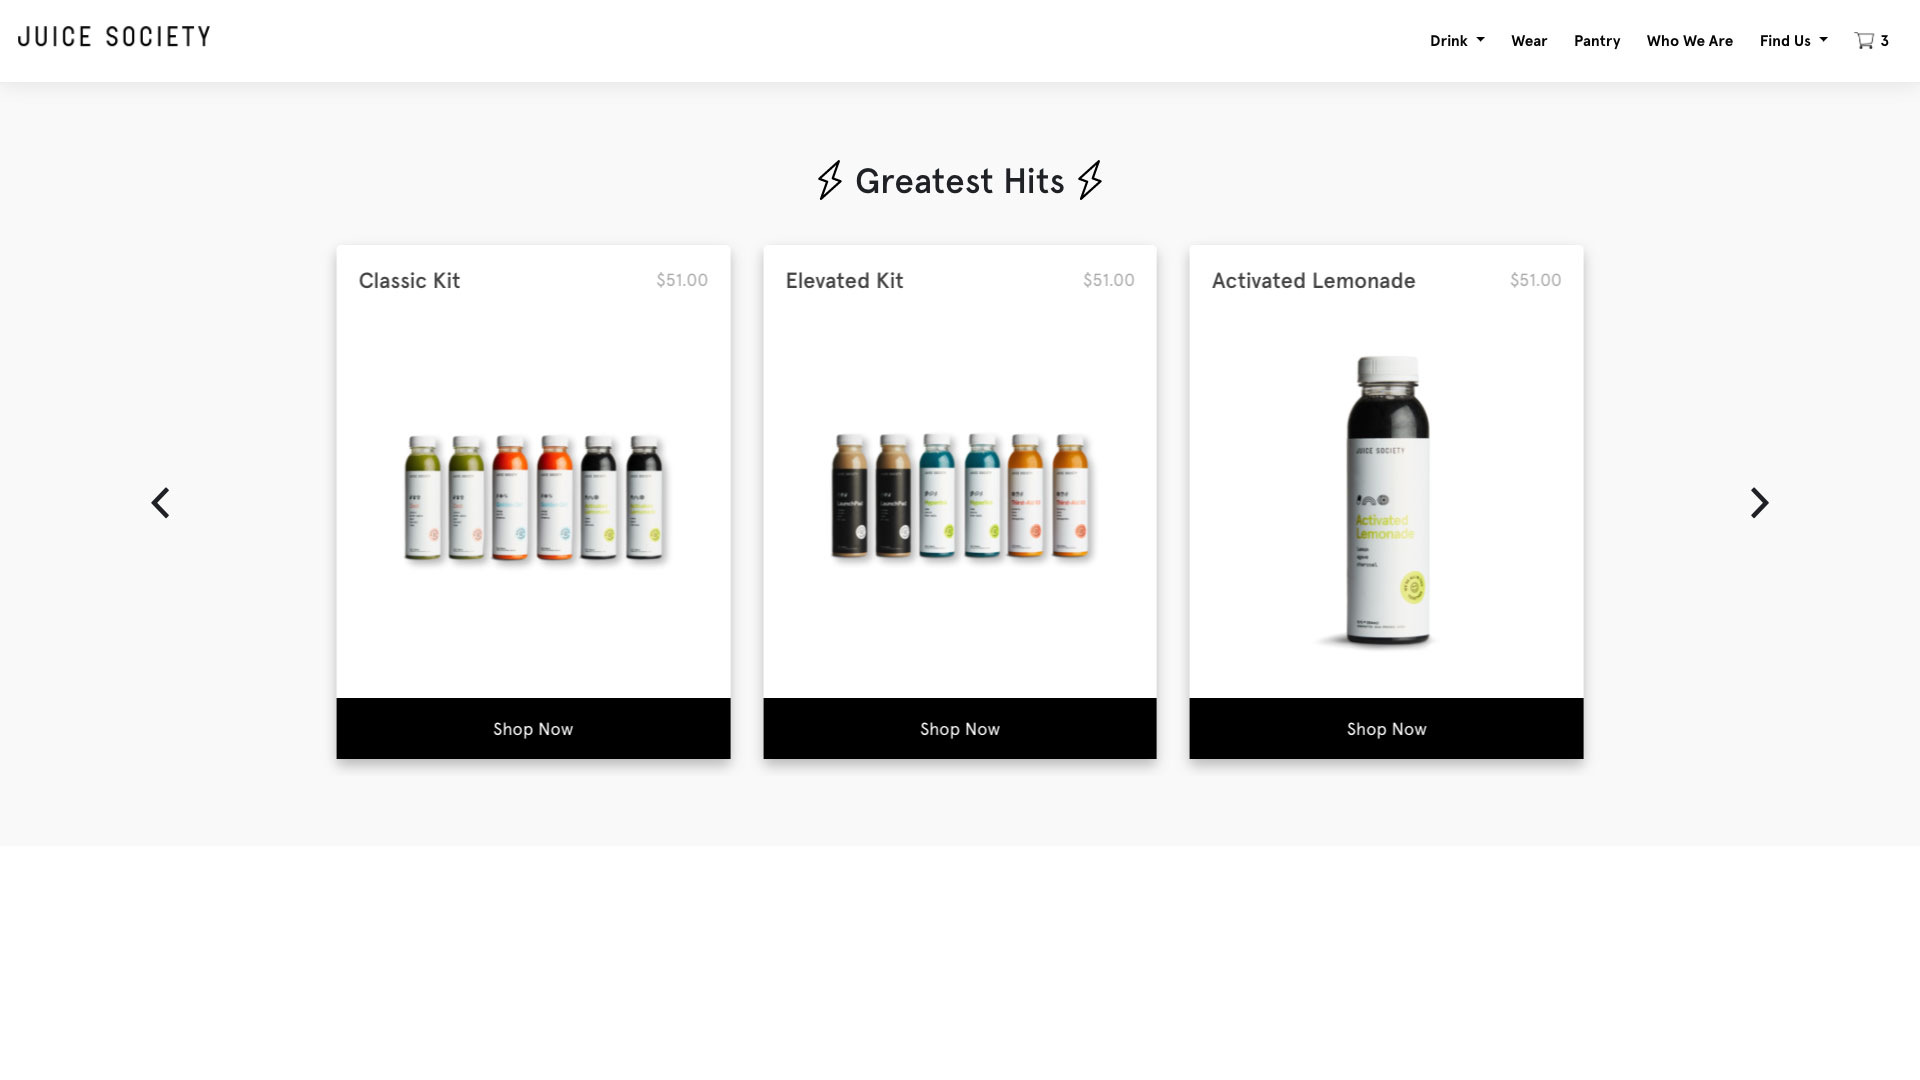This screenshot has height=1080, width=1920.
Task: Open the shopping cart icon
Action: pyautogui.click(x=1864, y=41)
